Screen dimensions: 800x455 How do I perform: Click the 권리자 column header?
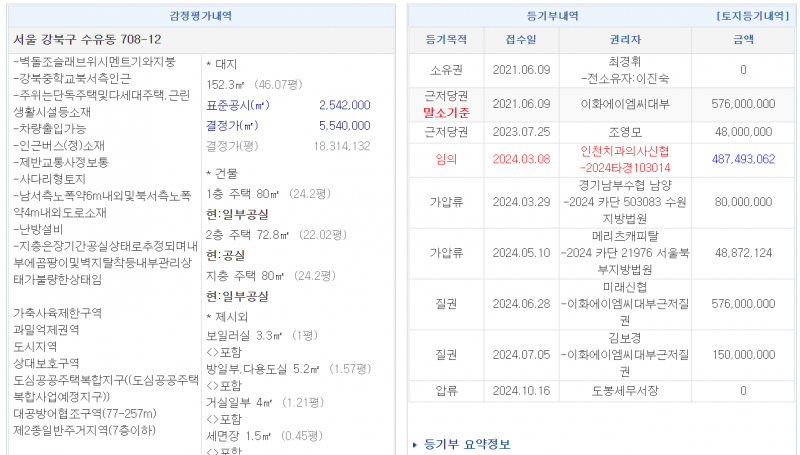point(625,40)
